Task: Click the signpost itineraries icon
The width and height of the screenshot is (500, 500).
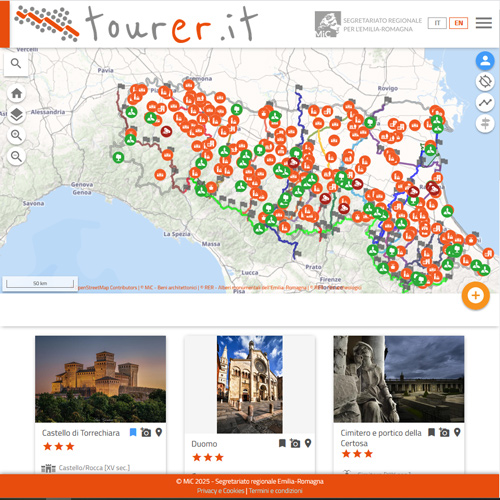Action: pos(485,124)
